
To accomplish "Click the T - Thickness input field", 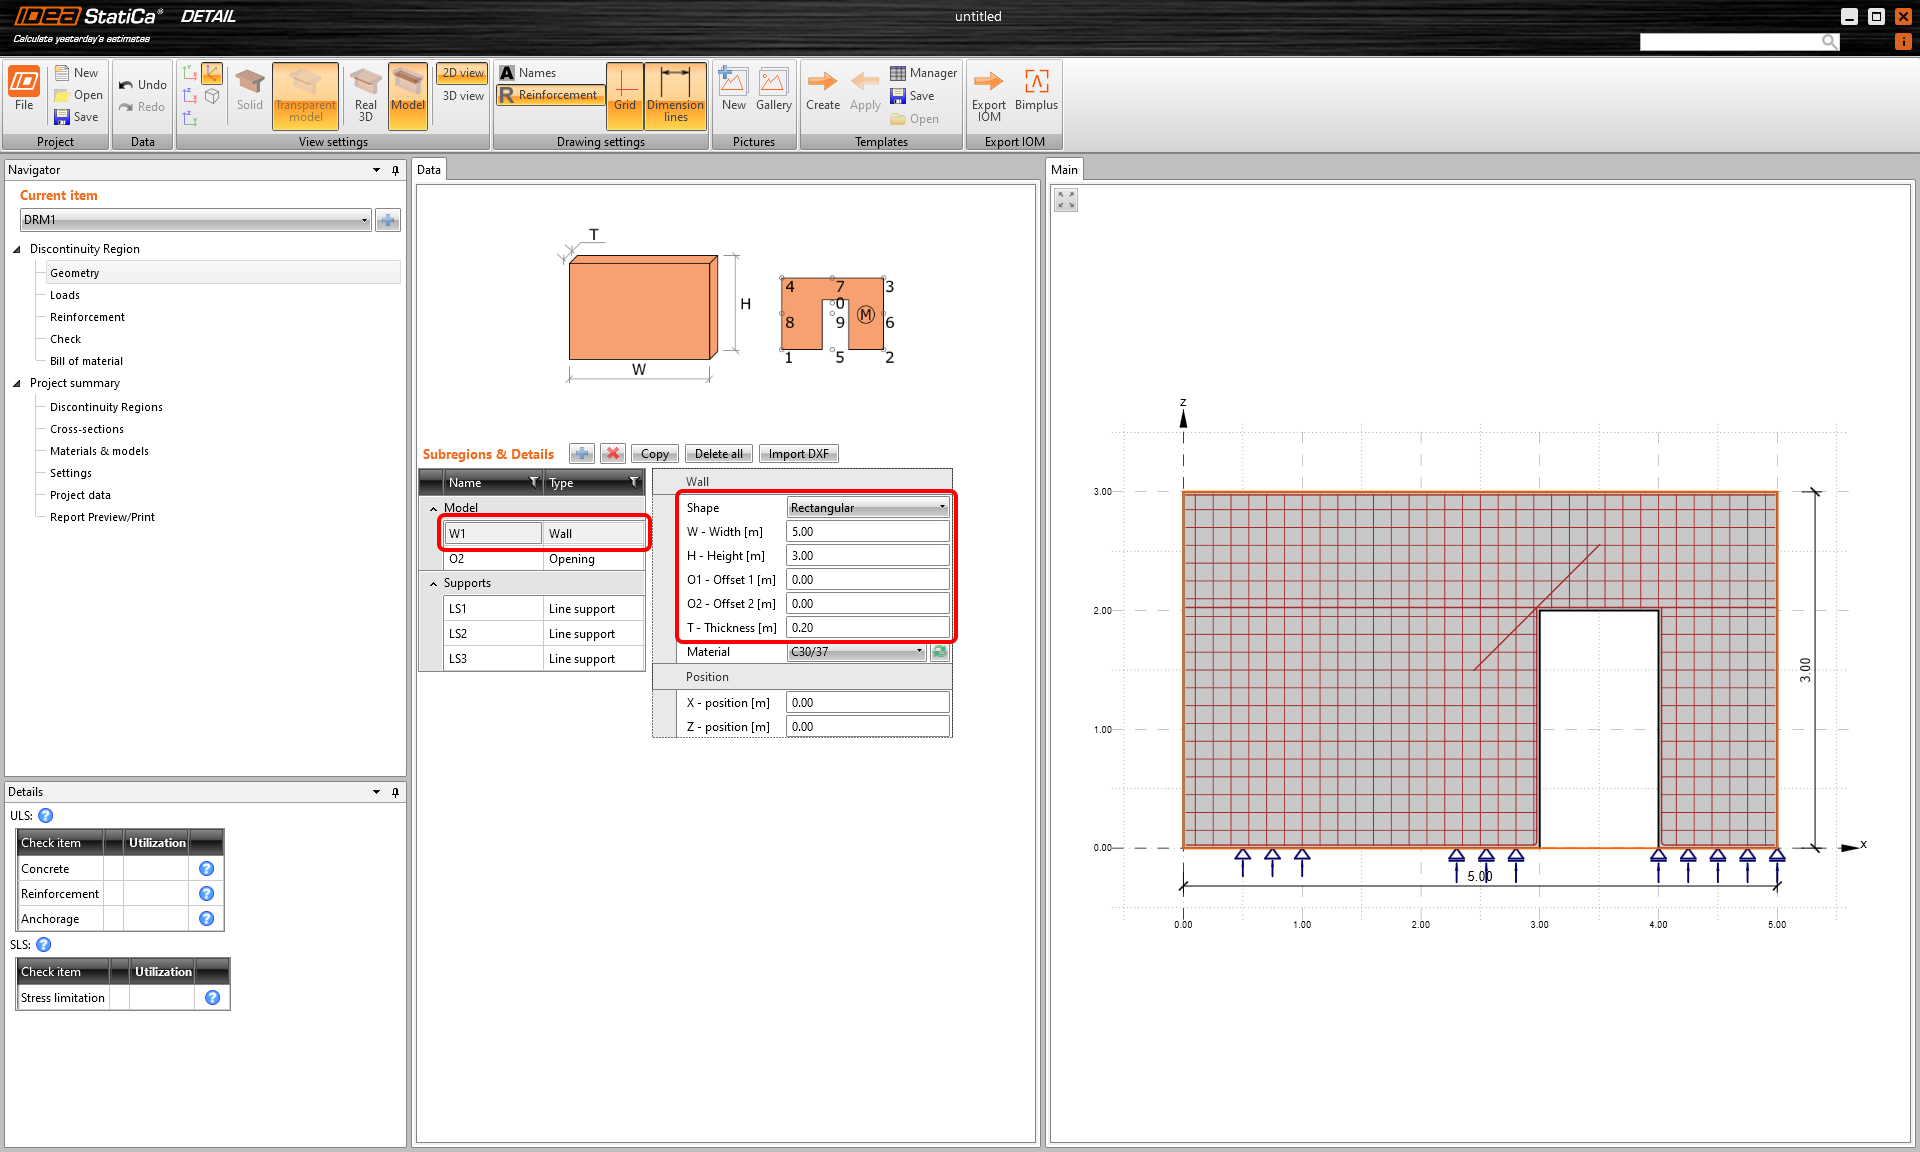I will tap(866, 628).
